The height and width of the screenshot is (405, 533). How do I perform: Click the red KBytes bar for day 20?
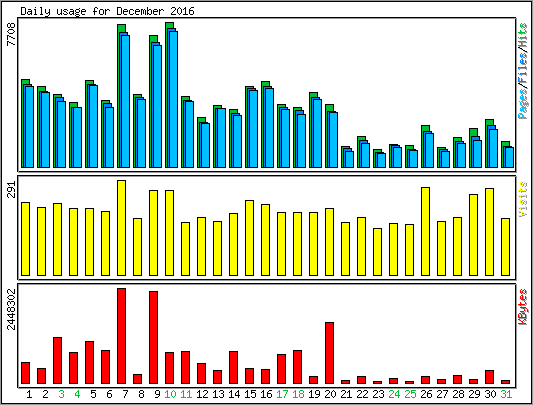tap(329, 353)
